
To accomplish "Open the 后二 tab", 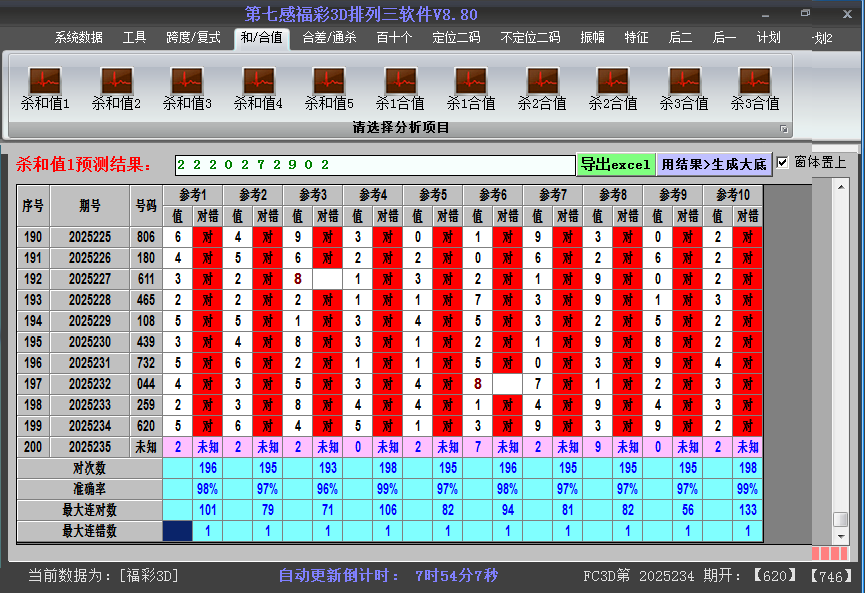I will 680,38.
